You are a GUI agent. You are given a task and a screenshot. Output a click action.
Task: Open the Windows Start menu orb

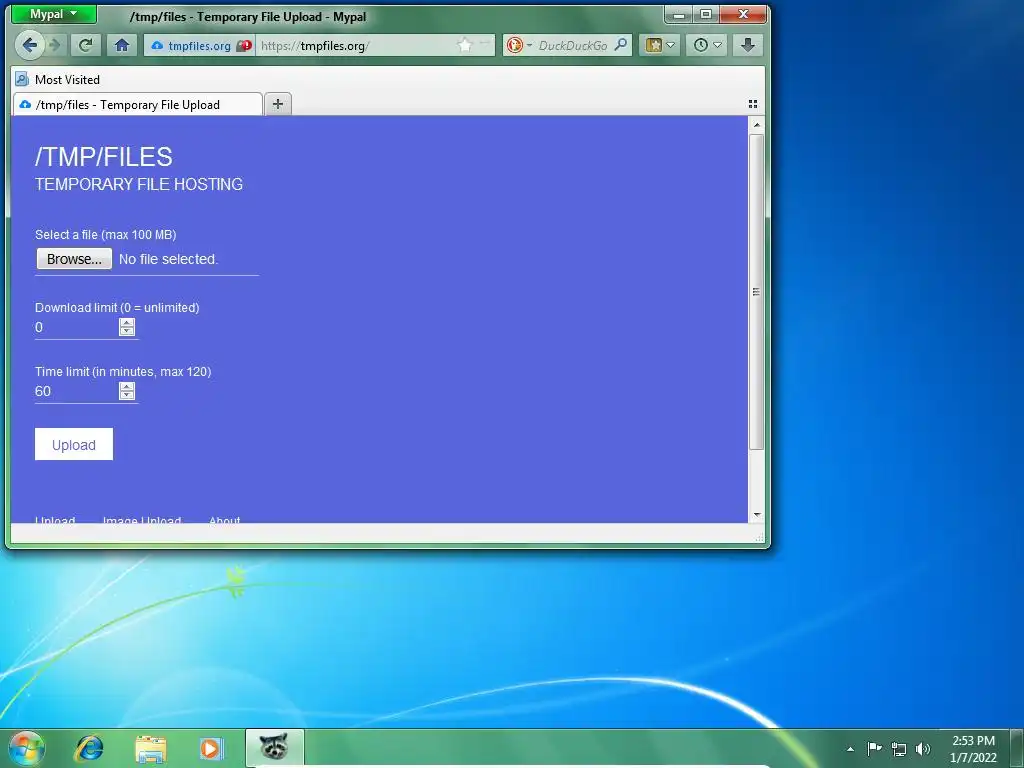click(x=27, y=748)
